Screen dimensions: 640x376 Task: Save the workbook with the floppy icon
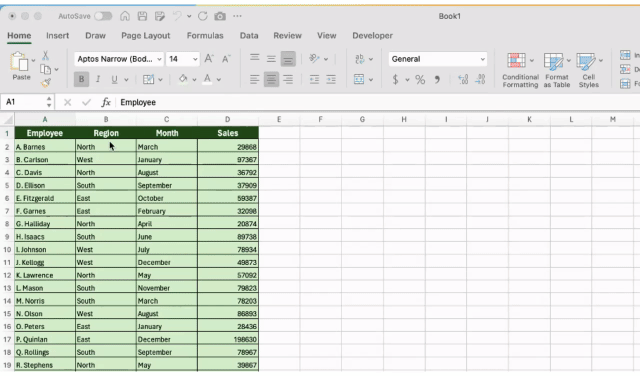pyautogui.click(x=142, y=16)
